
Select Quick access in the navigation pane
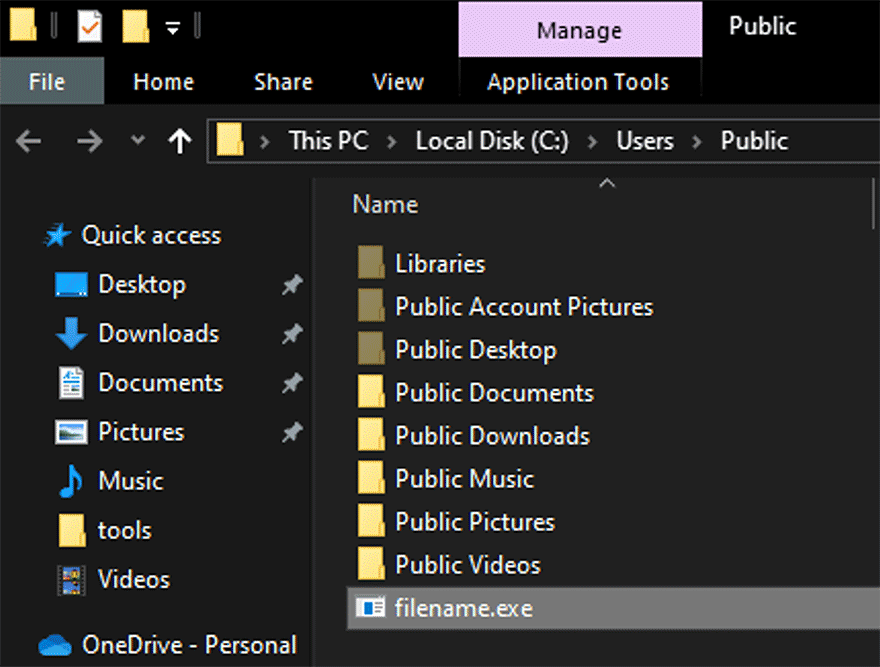pos(151,235)
